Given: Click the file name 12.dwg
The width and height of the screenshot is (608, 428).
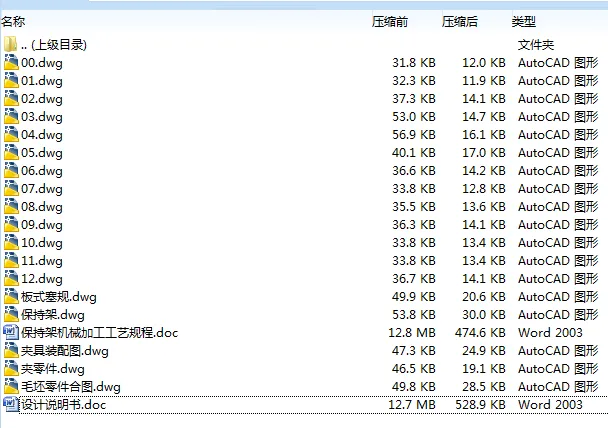Looking at the screenshot, I should 42,279.
